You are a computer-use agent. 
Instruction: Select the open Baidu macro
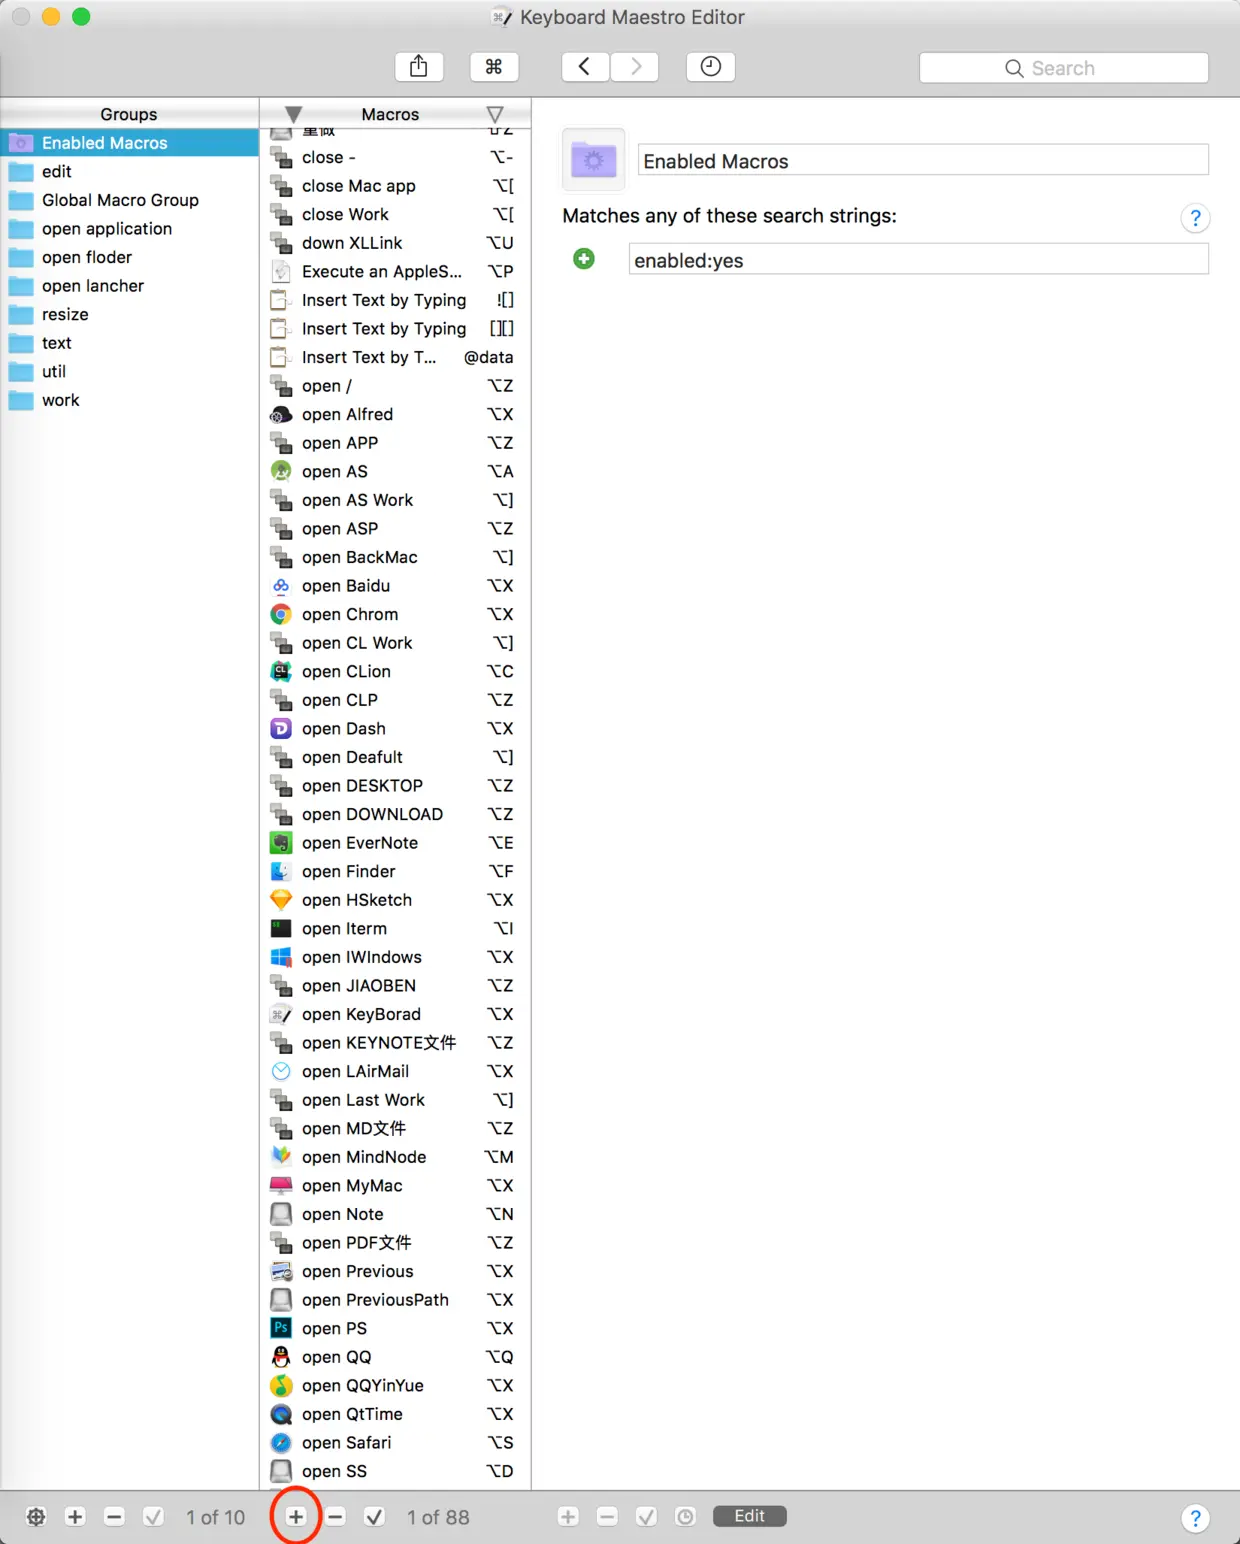[x=395, y=586]
